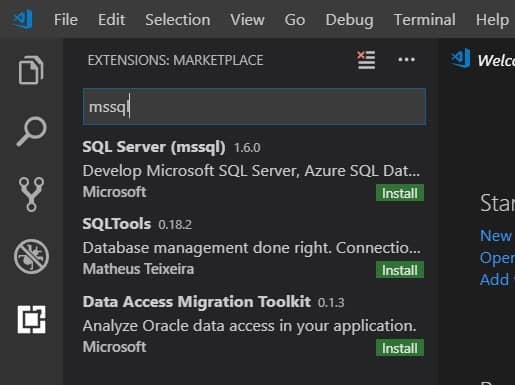Open the Debug bug icon in activity bar
515x385 pixels.
point(31,257)
